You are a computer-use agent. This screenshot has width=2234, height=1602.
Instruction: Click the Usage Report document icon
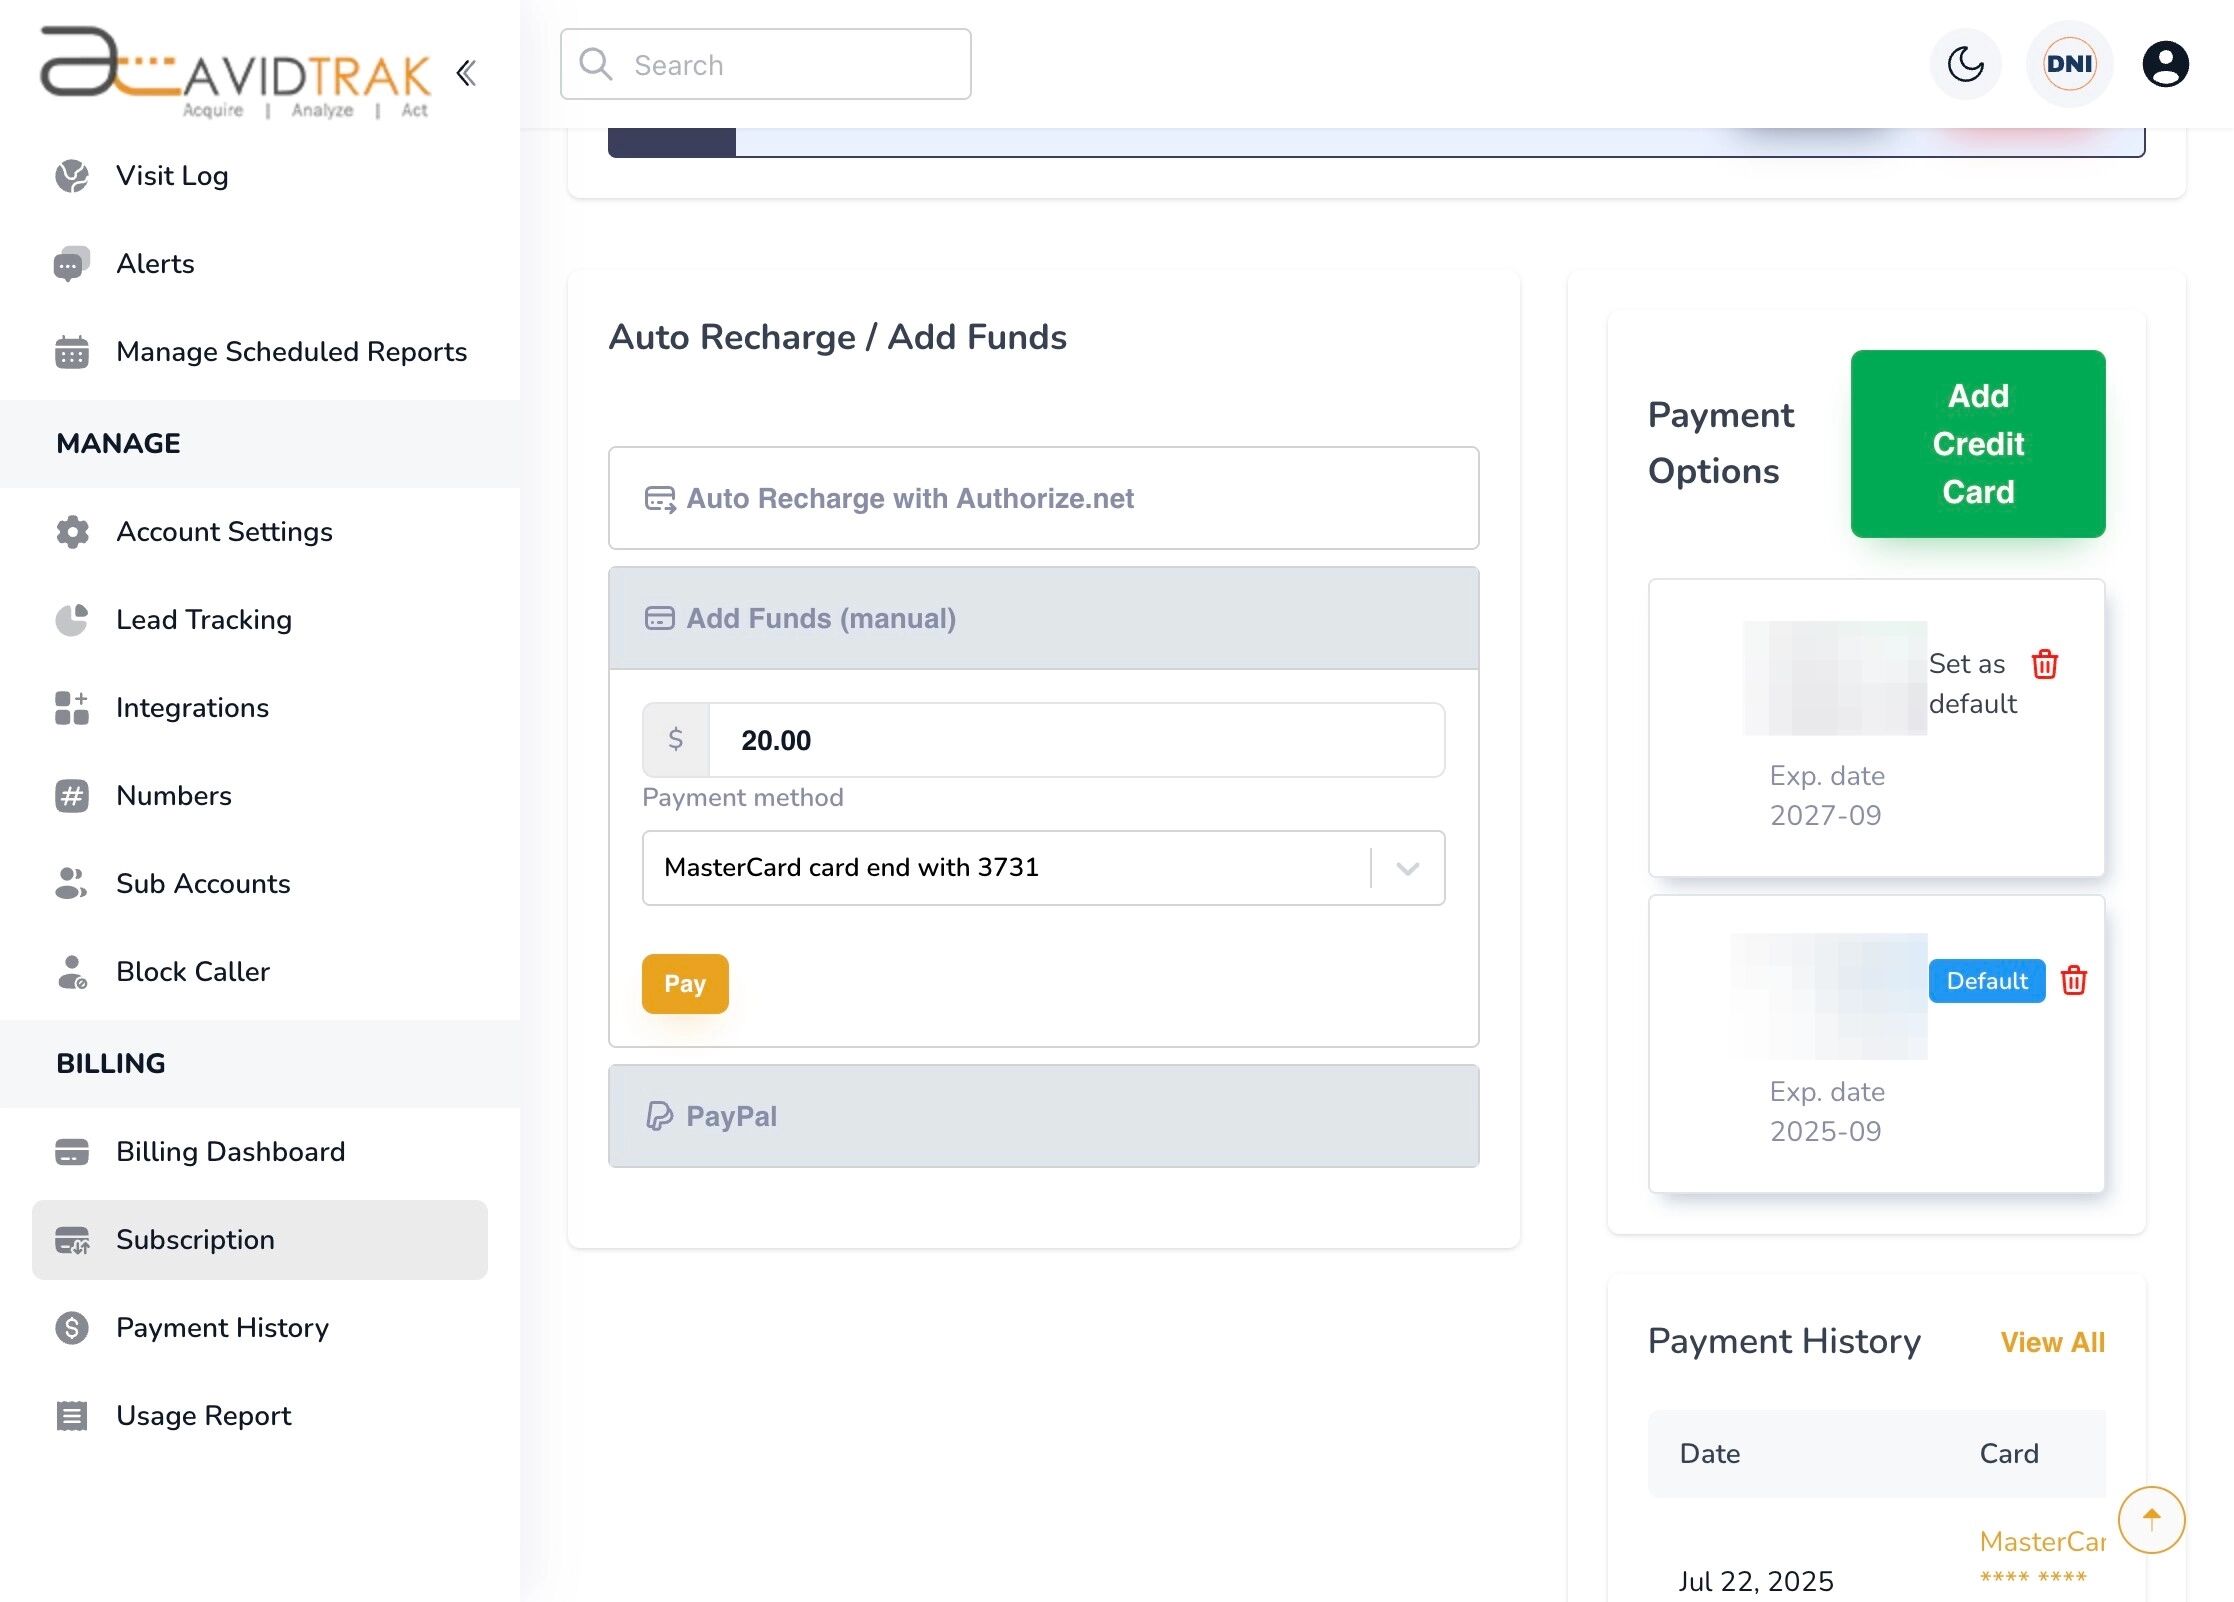[x=72, y=1416]
